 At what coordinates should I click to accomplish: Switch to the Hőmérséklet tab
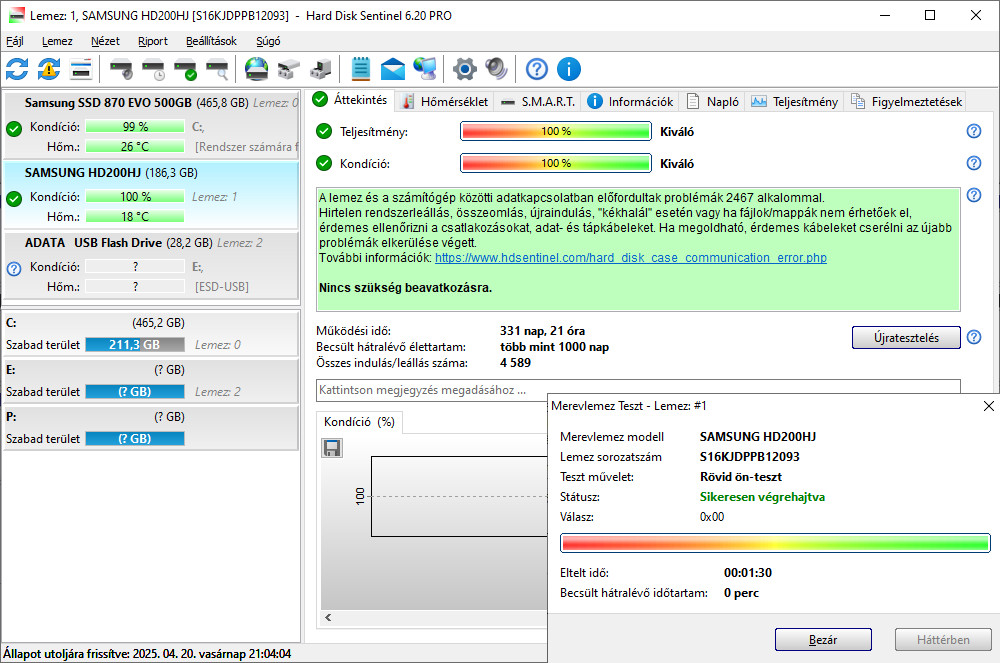[x=445, y=101]
